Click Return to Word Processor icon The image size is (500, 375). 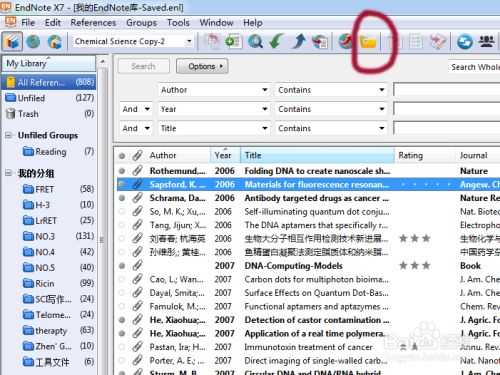click(438, 42)
